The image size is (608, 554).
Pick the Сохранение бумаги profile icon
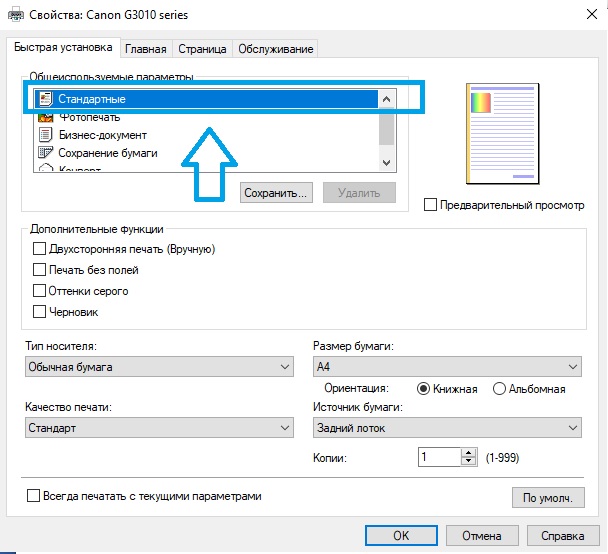click(x=44, y=153)
